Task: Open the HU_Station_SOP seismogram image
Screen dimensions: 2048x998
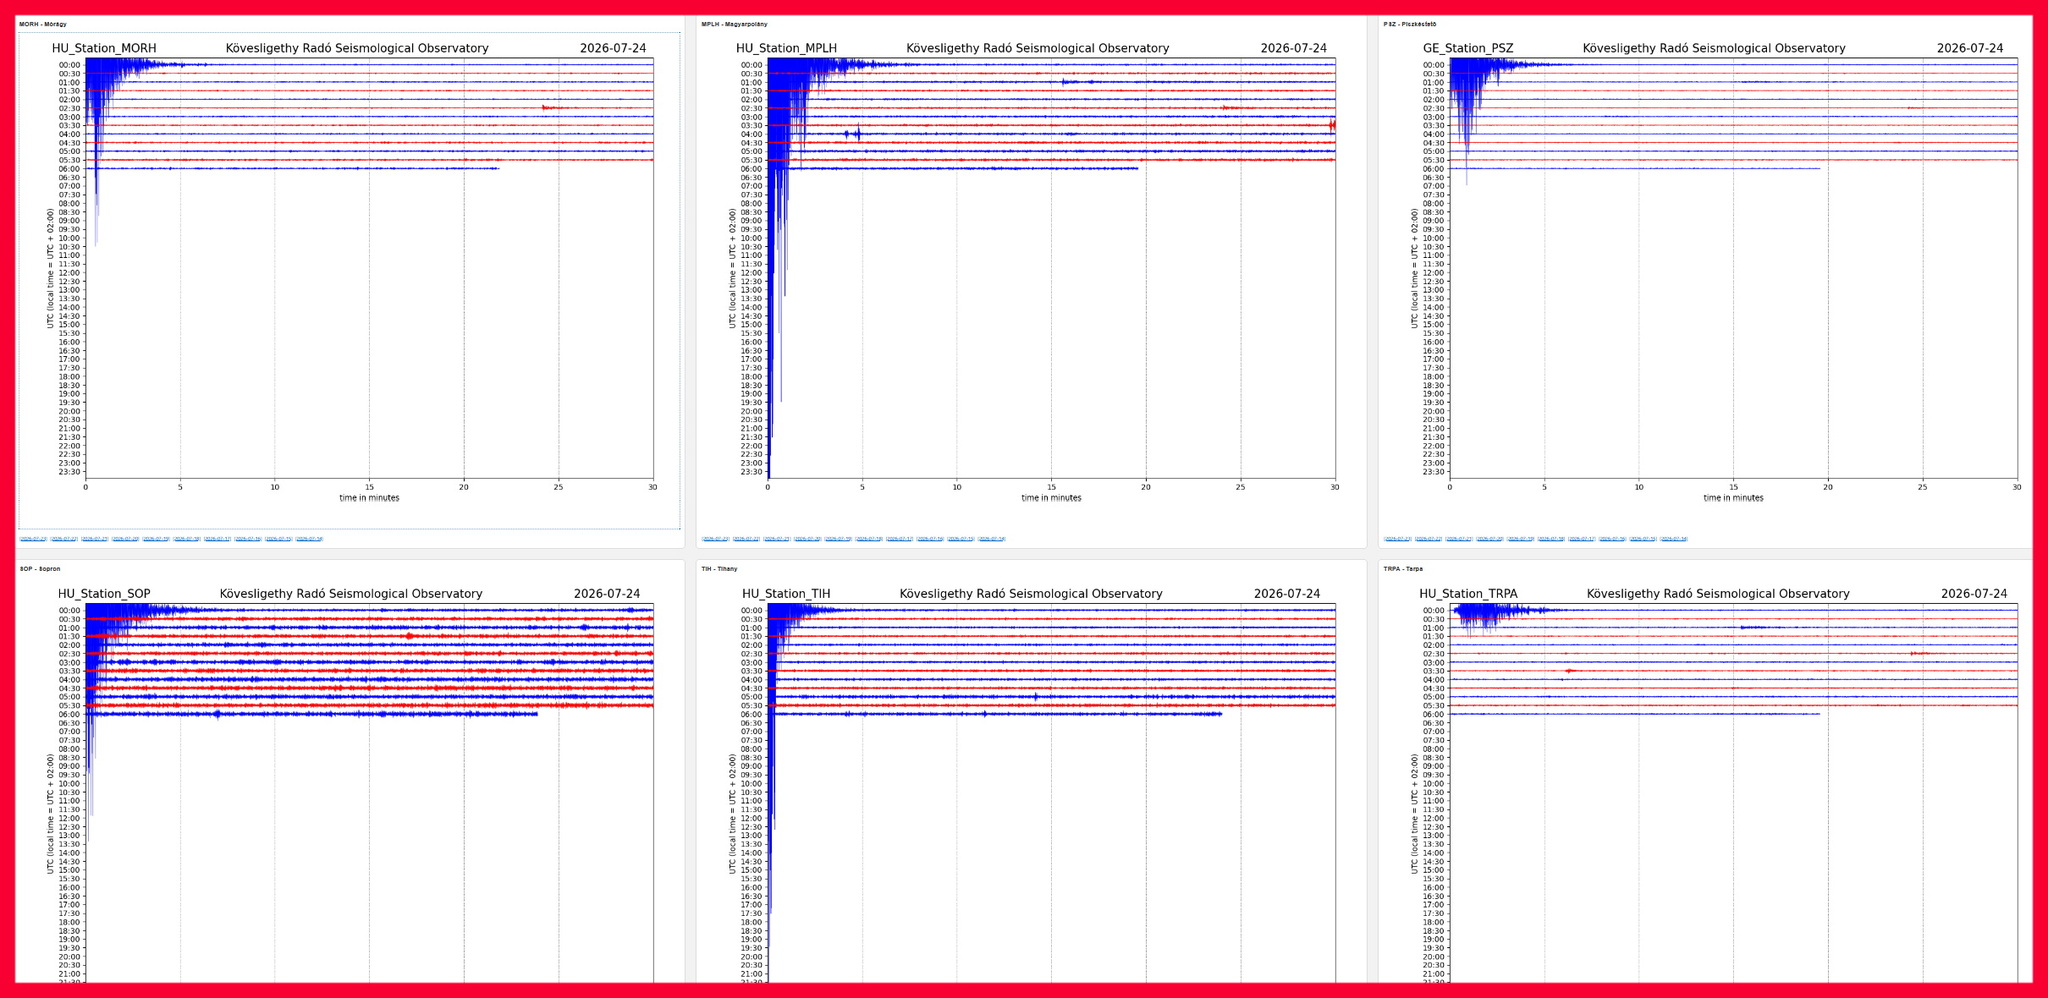Action: click(349, 780)
